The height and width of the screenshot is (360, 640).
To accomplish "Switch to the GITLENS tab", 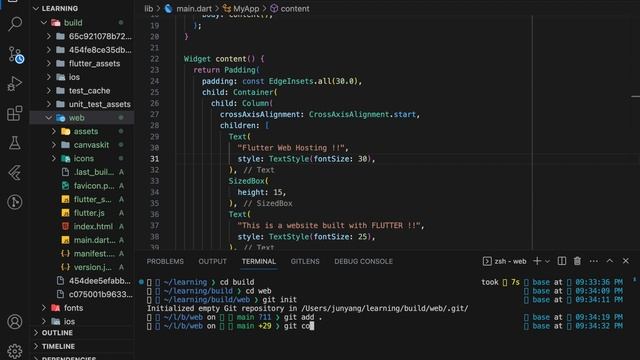I will [305, 261].
